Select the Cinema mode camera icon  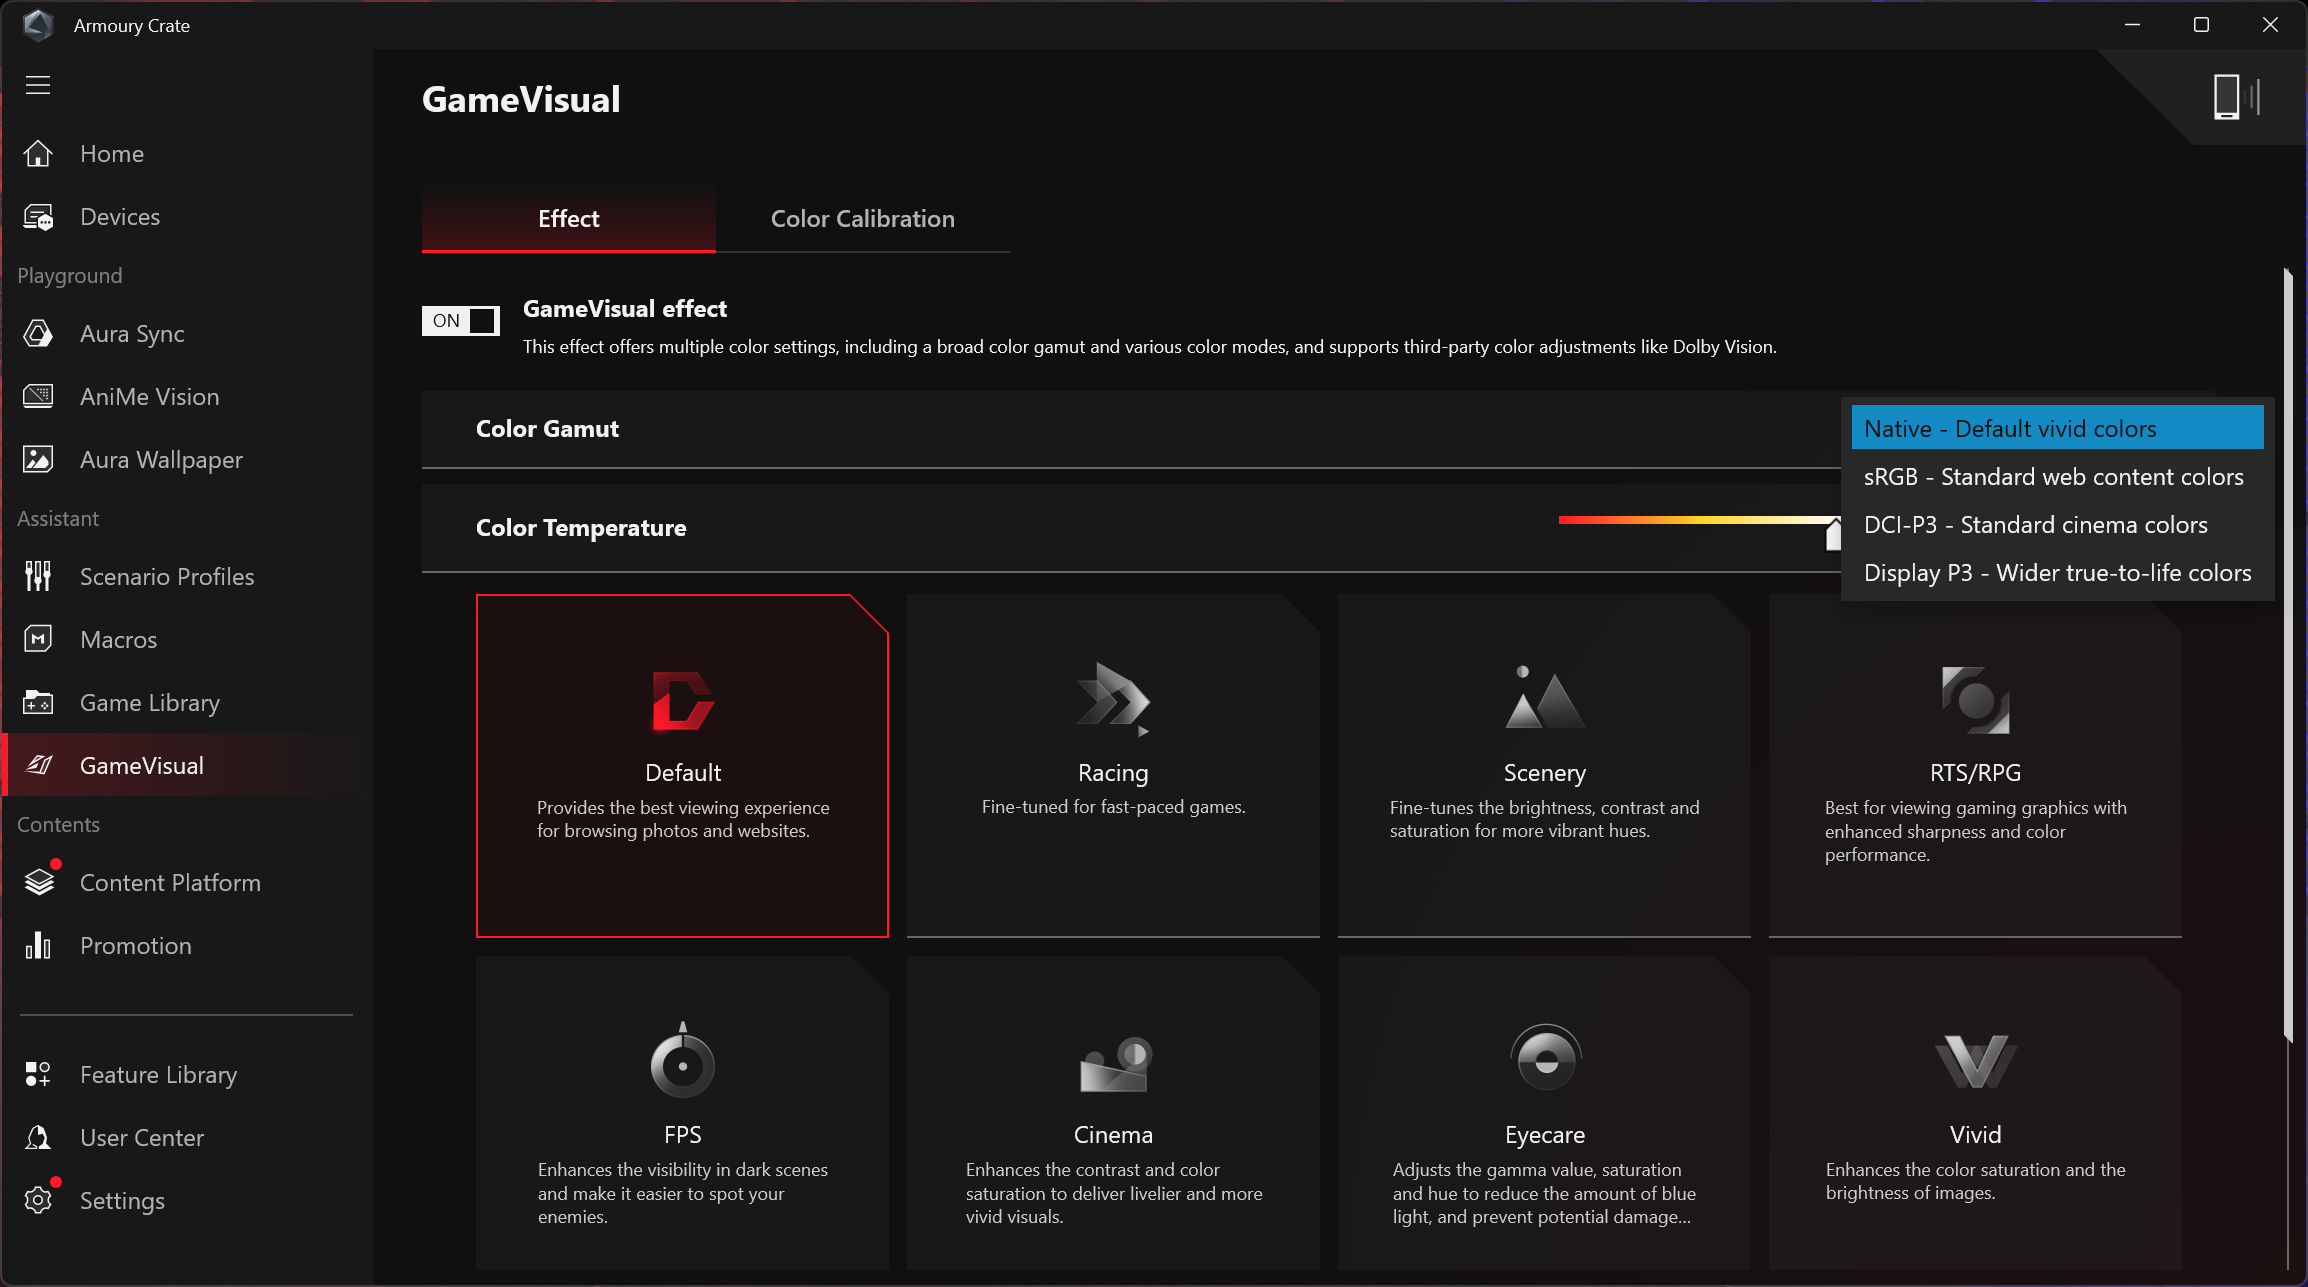(x=1114, y=1064)
